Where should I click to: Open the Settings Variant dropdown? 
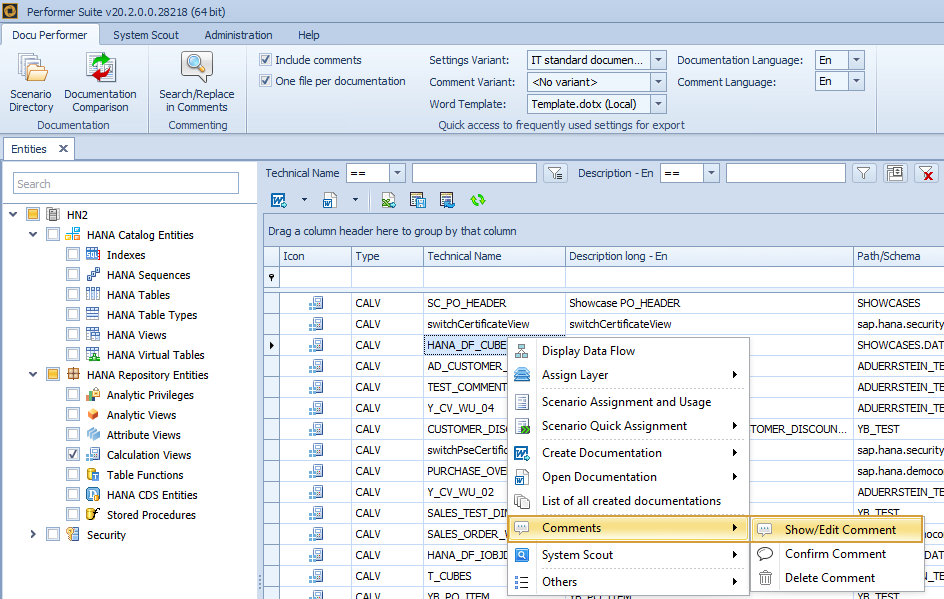pos(659,60)
